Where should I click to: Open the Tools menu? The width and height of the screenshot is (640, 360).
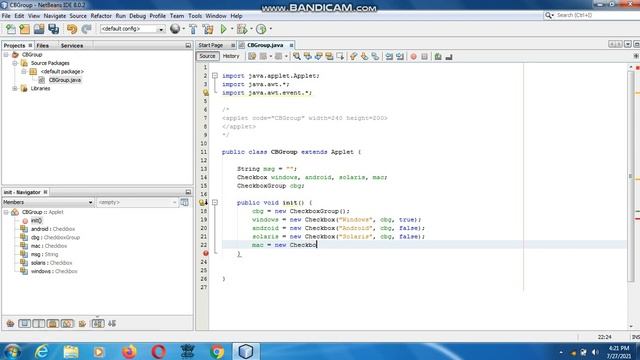point(195,16)
